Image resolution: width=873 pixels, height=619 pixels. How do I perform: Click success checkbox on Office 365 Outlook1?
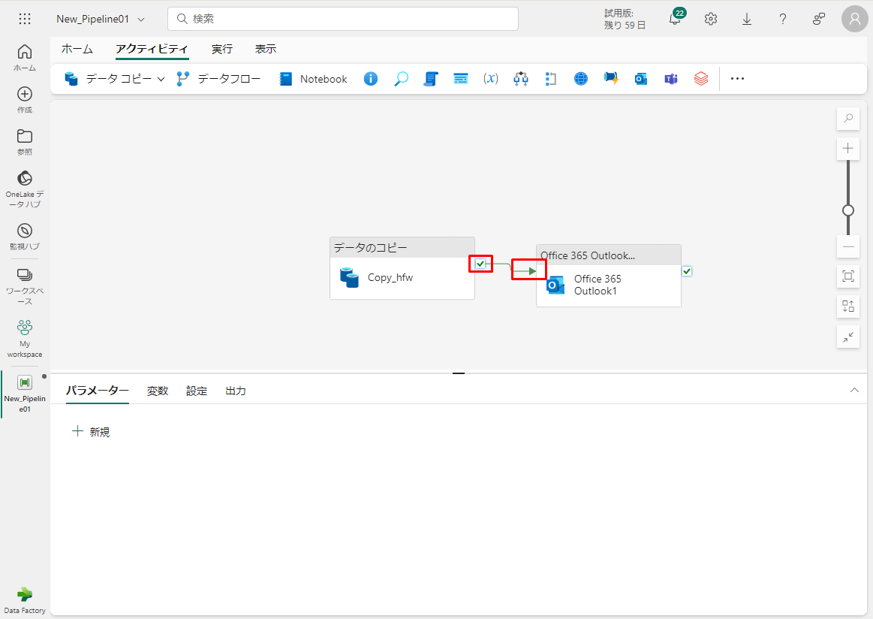pyautogui.click(x=687, y=271)
